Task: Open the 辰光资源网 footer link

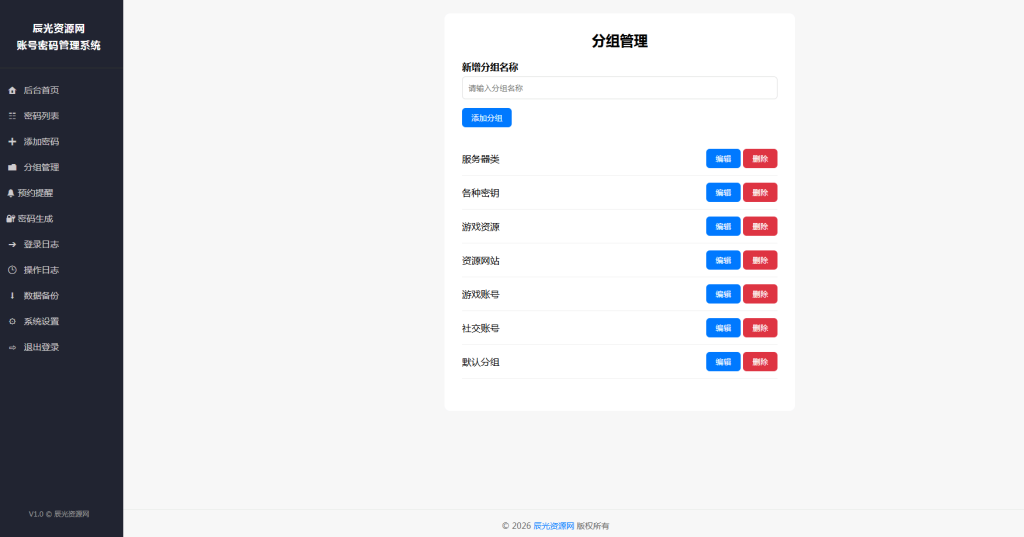Action: [553, 526]
